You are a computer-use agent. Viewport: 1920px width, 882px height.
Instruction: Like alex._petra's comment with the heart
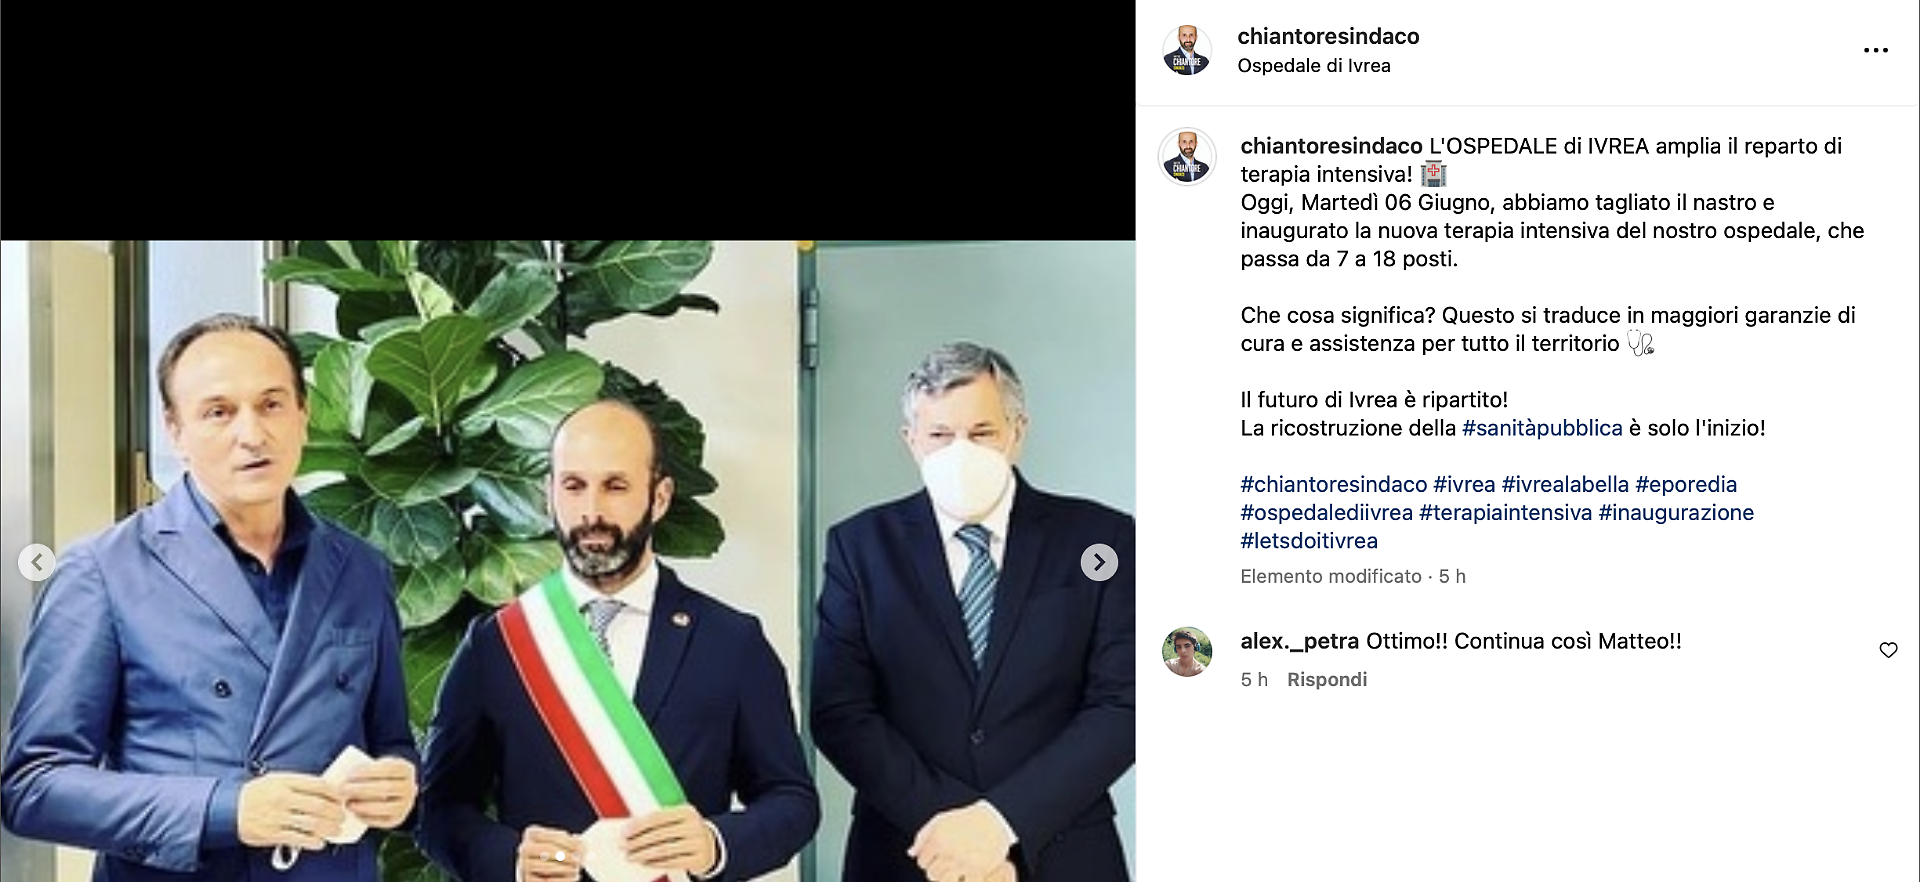click(x=1888, y=650)
